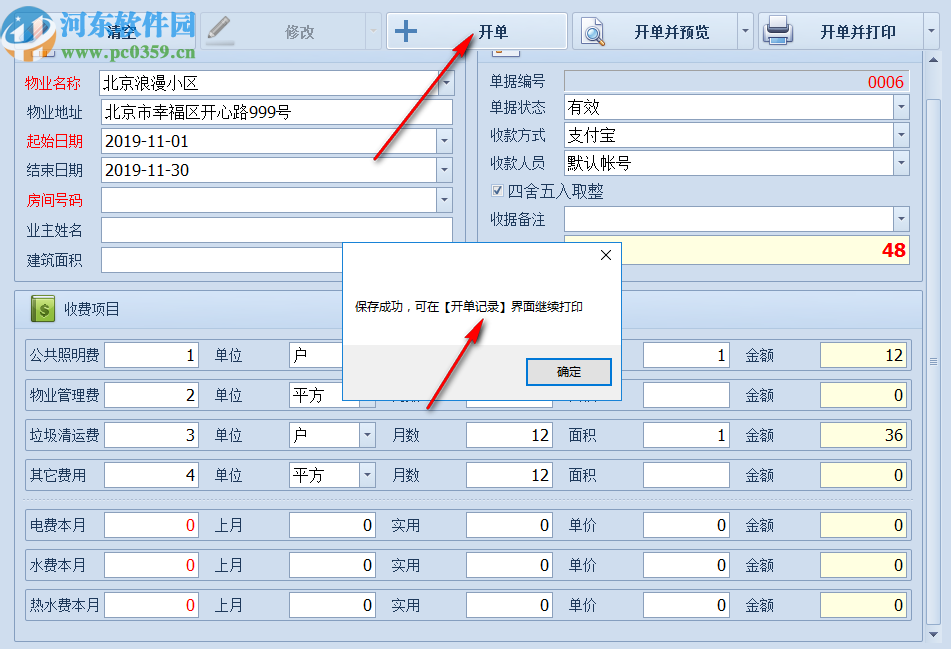Open the 单位 dropdown for 垃圾清运费
951x649 pixels.
point(366,435)
